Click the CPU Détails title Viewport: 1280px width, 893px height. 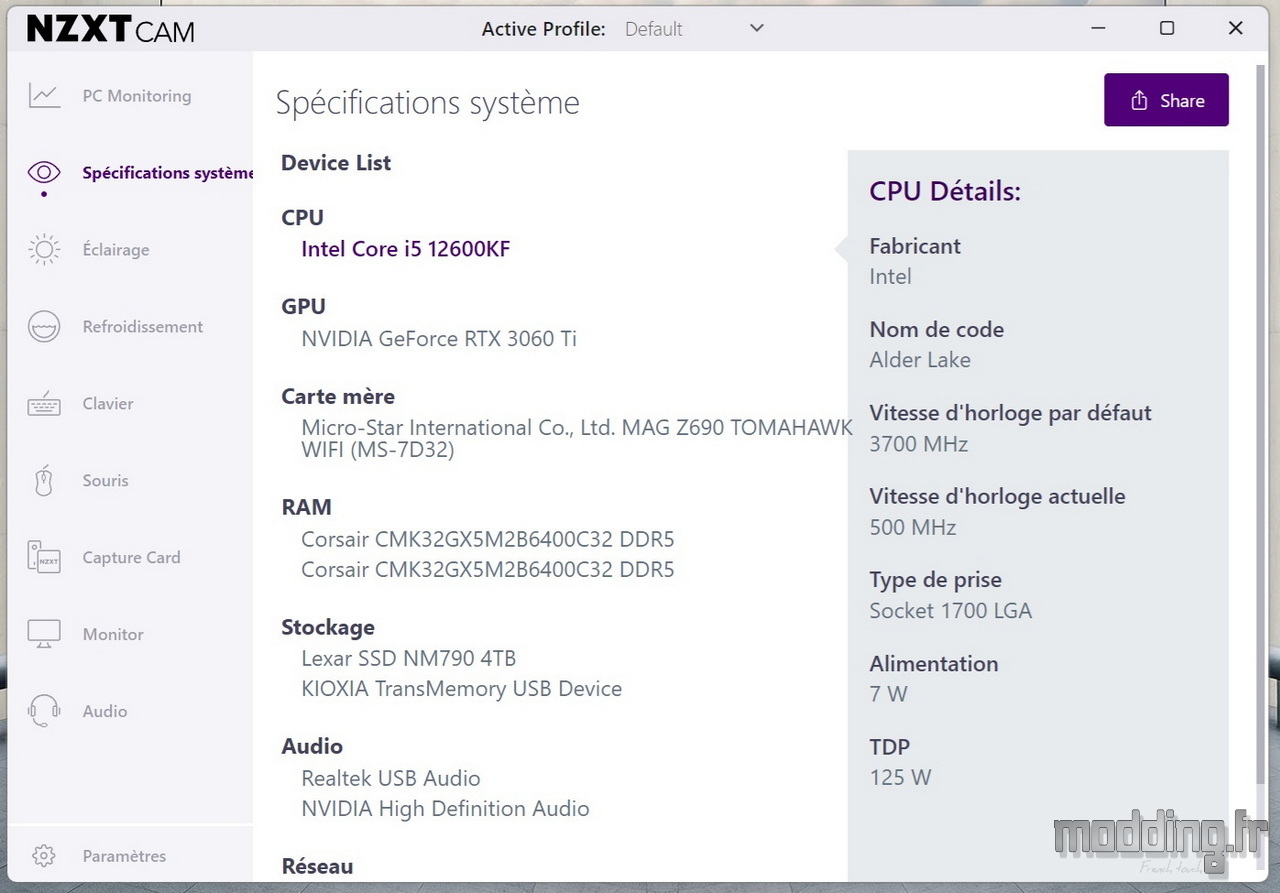click(x=945, y=191)
